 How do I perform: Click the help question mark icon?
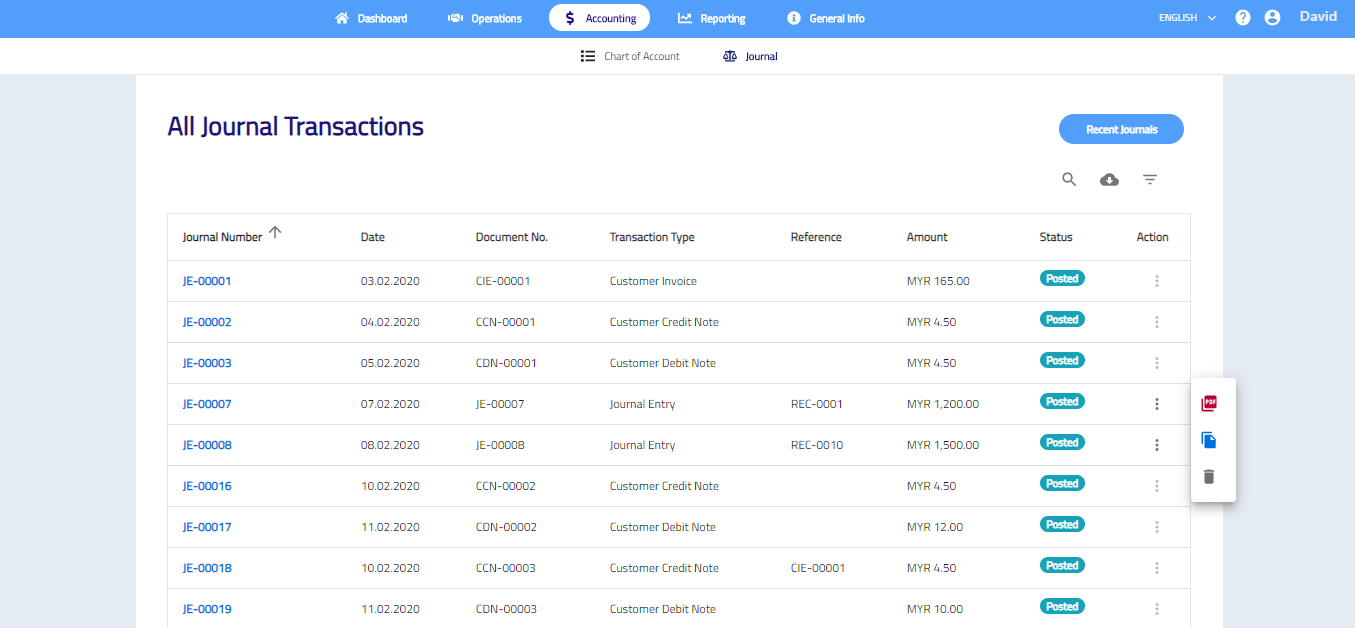coord(1243,18)
